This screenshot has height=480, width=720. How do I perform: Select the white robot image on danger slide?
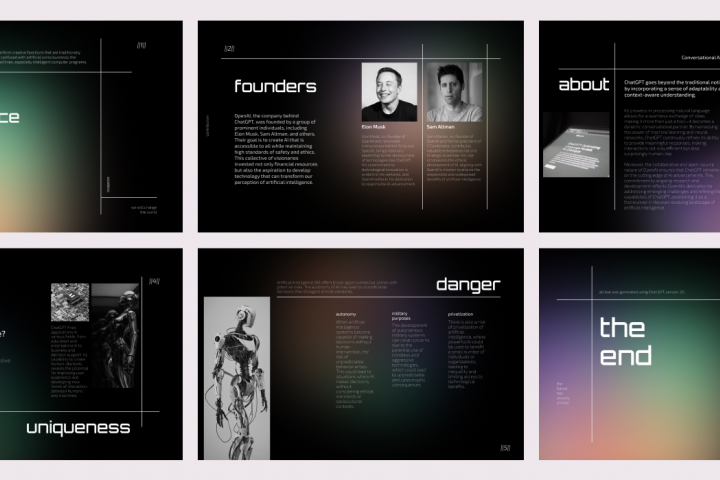(x=237, y=378)
